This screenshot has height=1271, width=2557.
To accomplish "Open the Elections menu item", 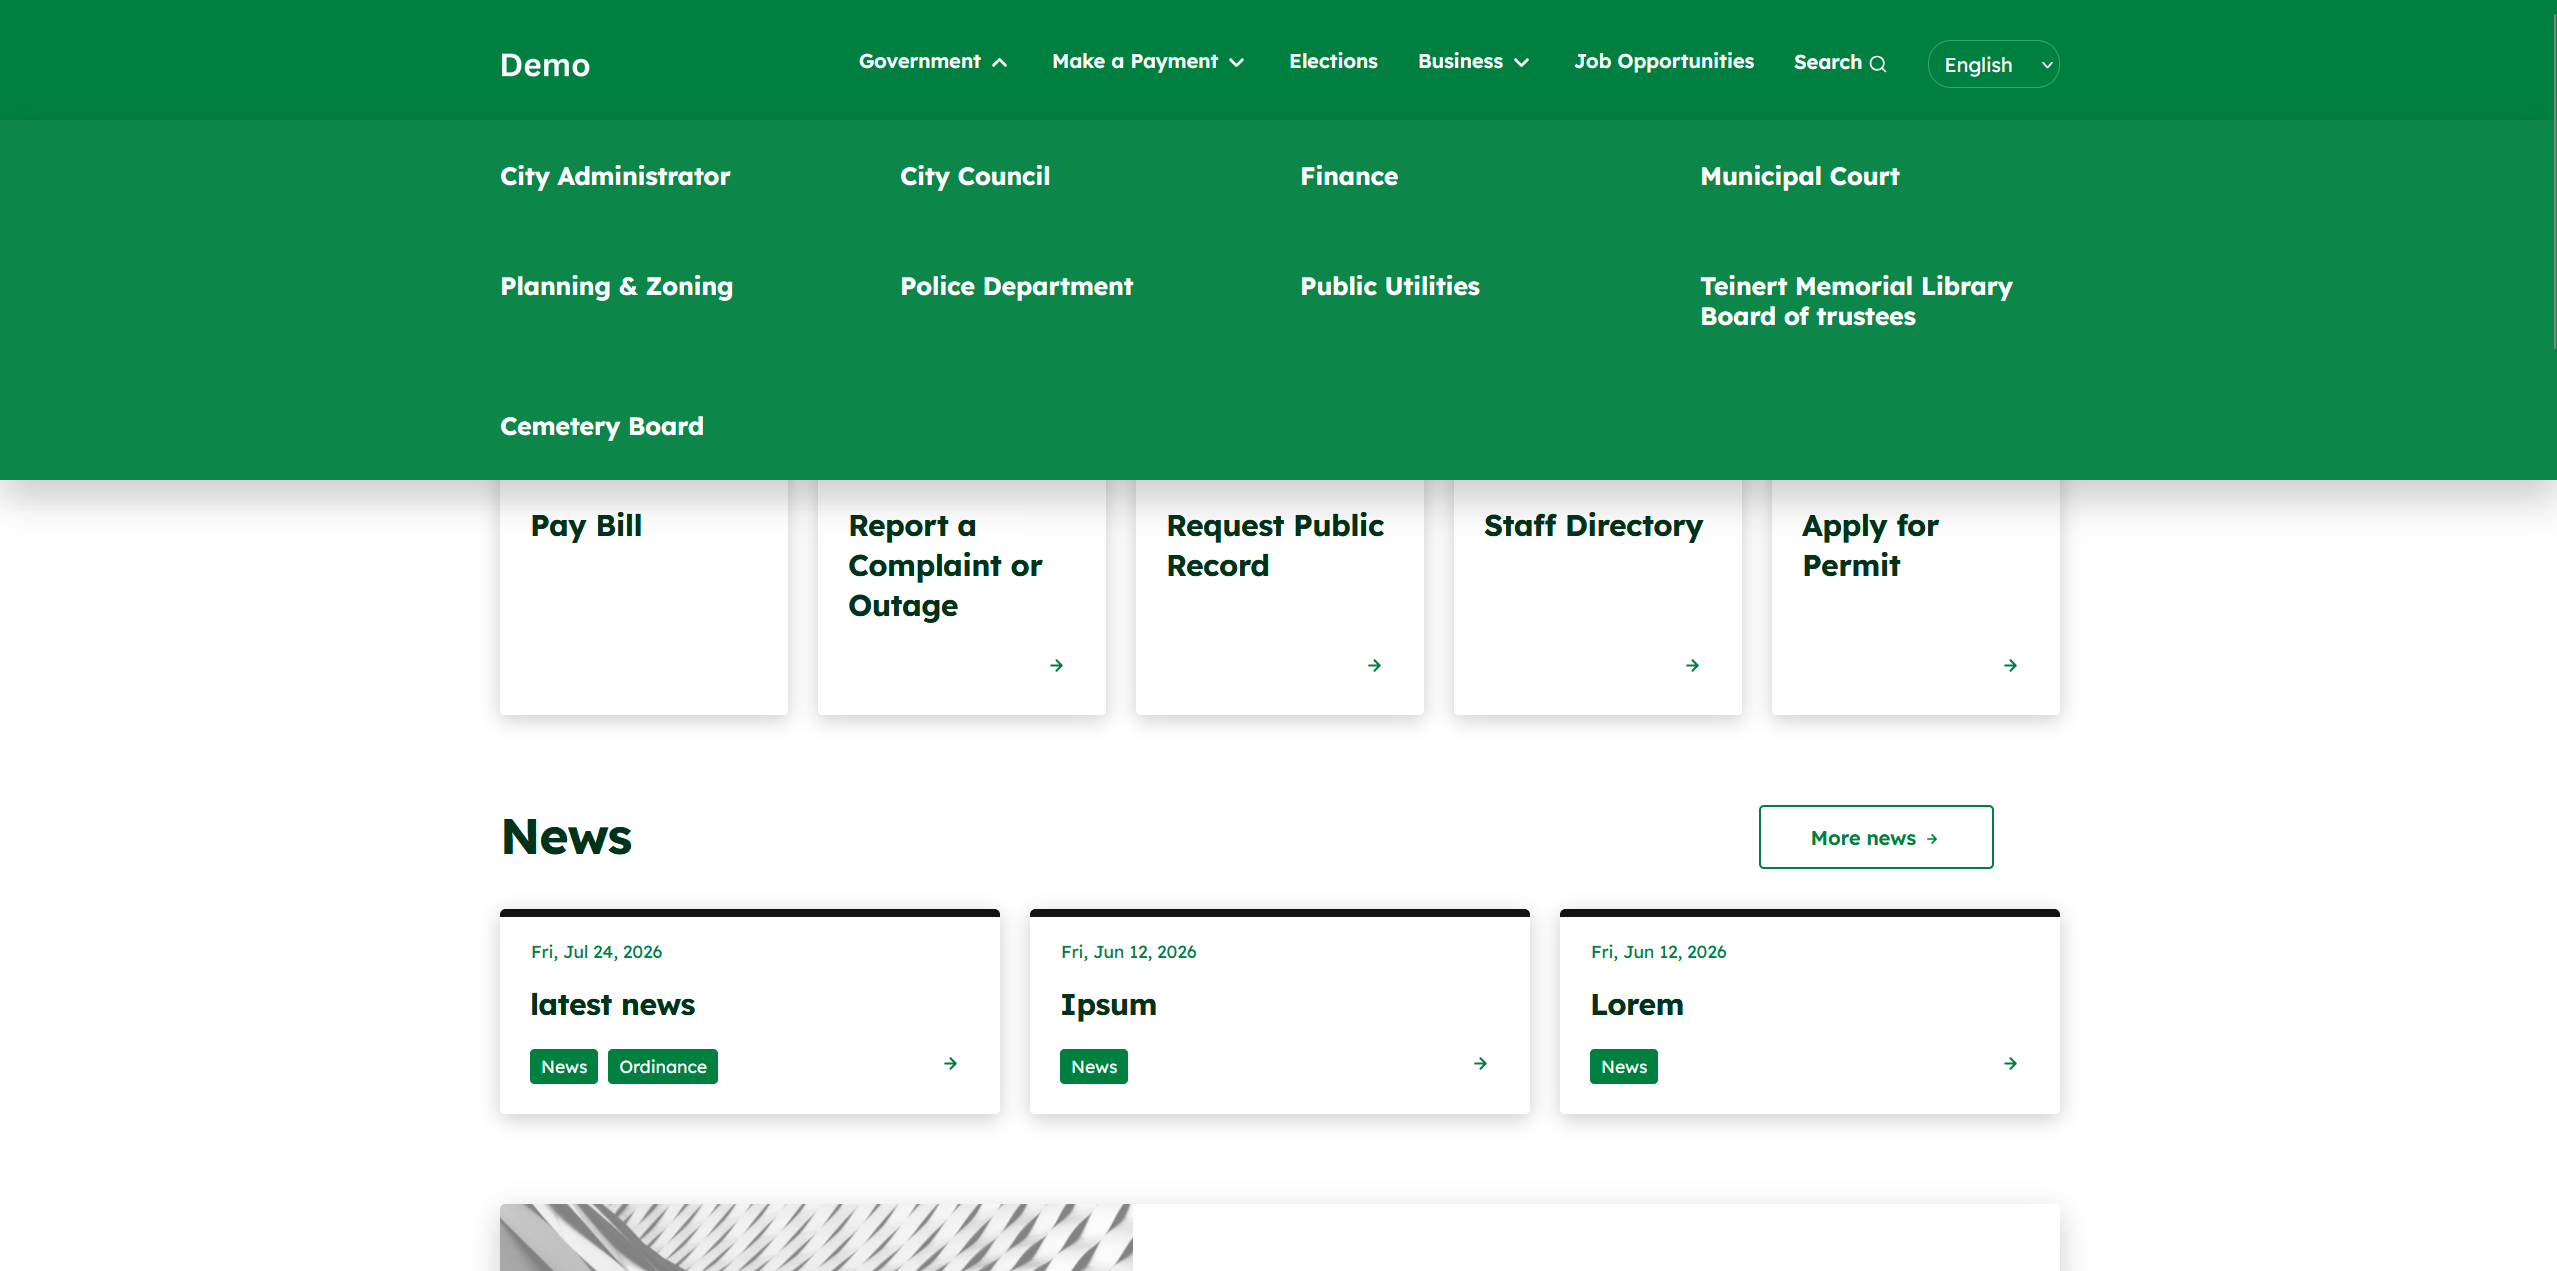I will click(1333, 61).
